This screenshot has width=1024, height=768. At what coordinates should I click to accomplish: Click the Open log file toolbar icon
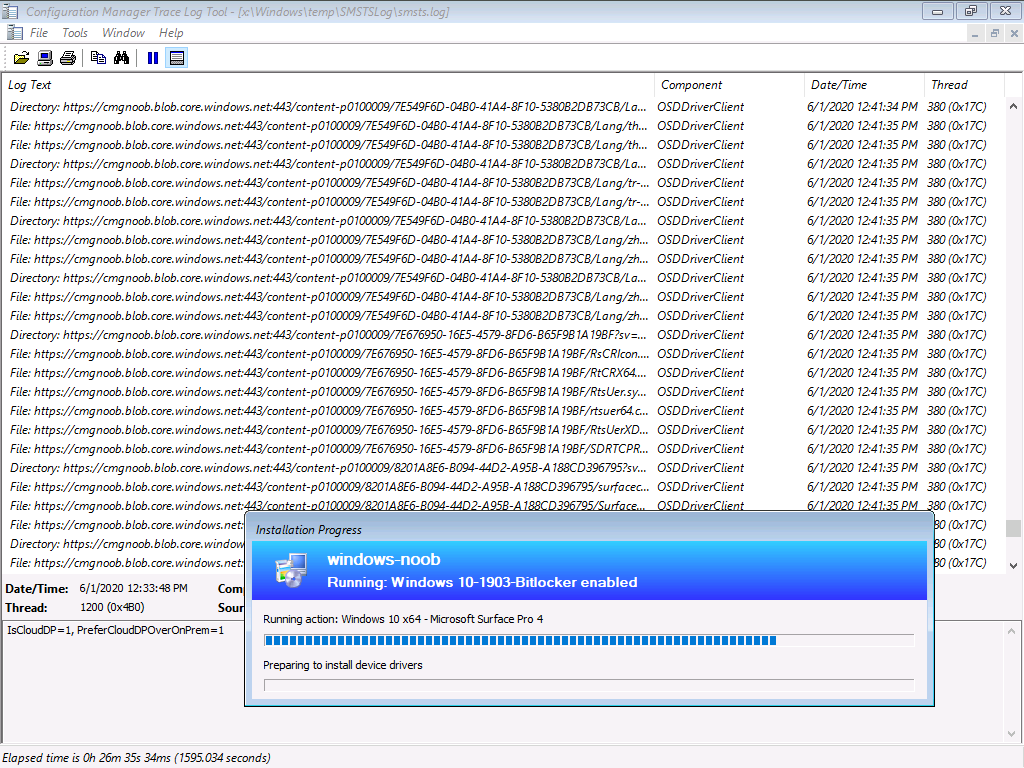(22, 58)
